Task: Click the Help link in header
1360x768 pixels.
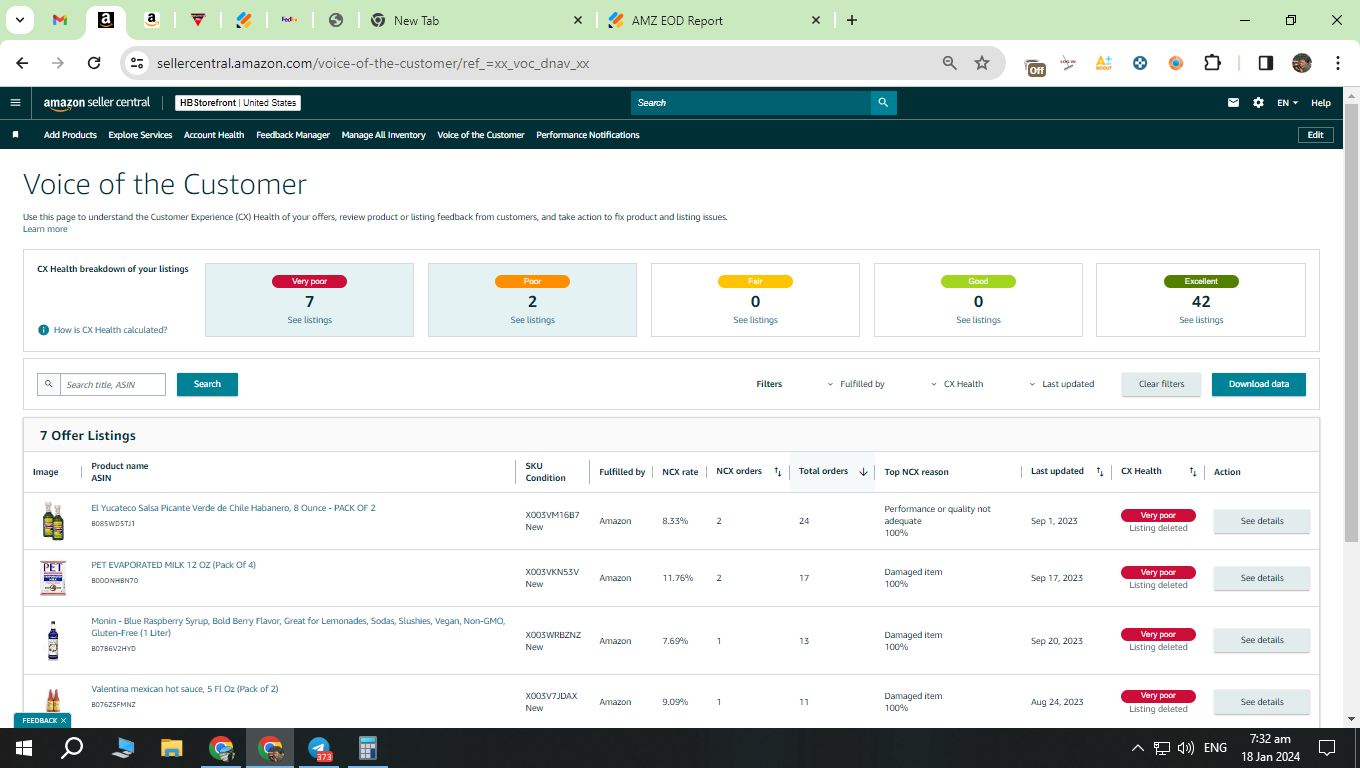Action: (1321, 103)
